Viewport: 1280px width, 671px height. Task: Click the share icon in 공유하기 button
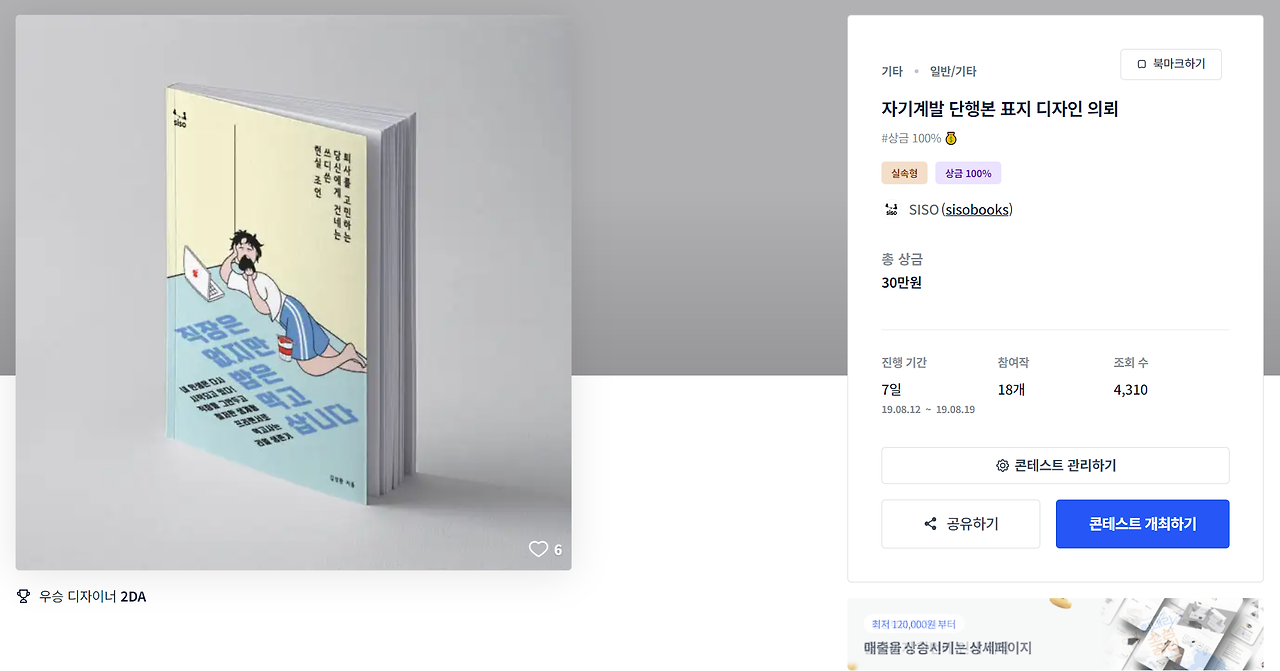tap(931, 524)
